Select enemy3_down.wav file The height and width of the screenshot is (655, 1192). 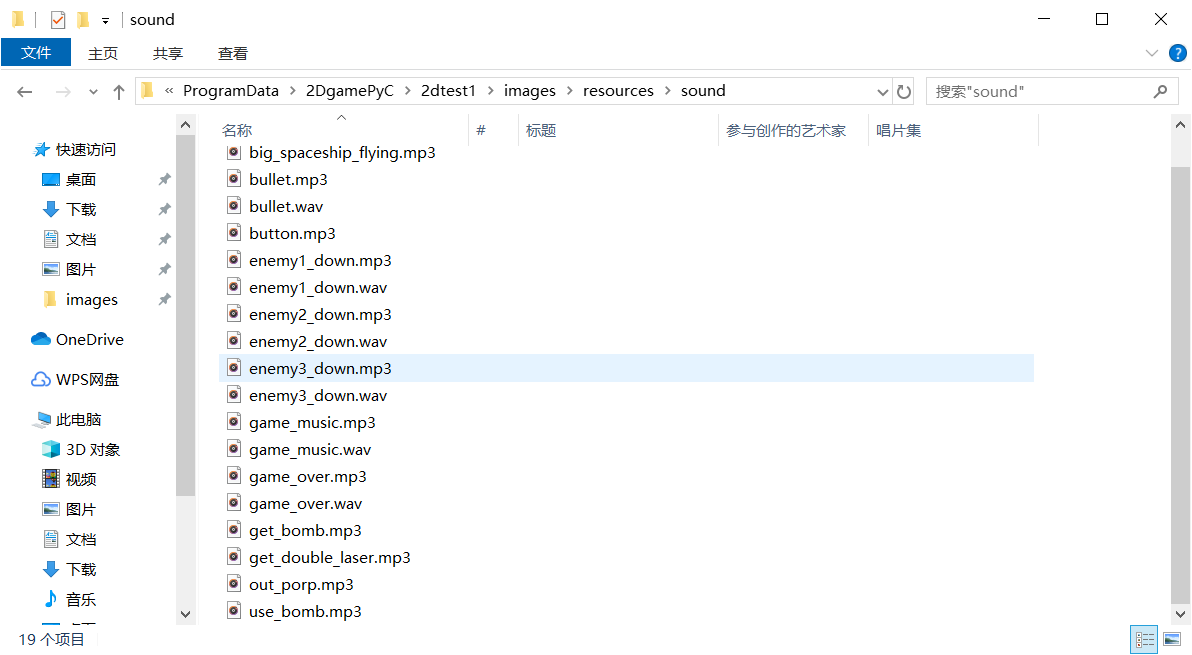pyautogui.click(x=318, y=396)
